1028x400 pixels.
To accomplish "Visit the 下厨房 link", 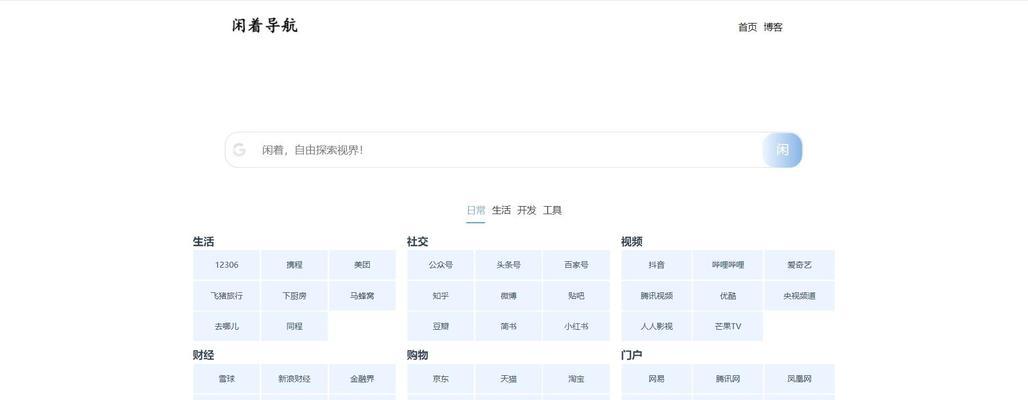I will [x=294, y=296].
